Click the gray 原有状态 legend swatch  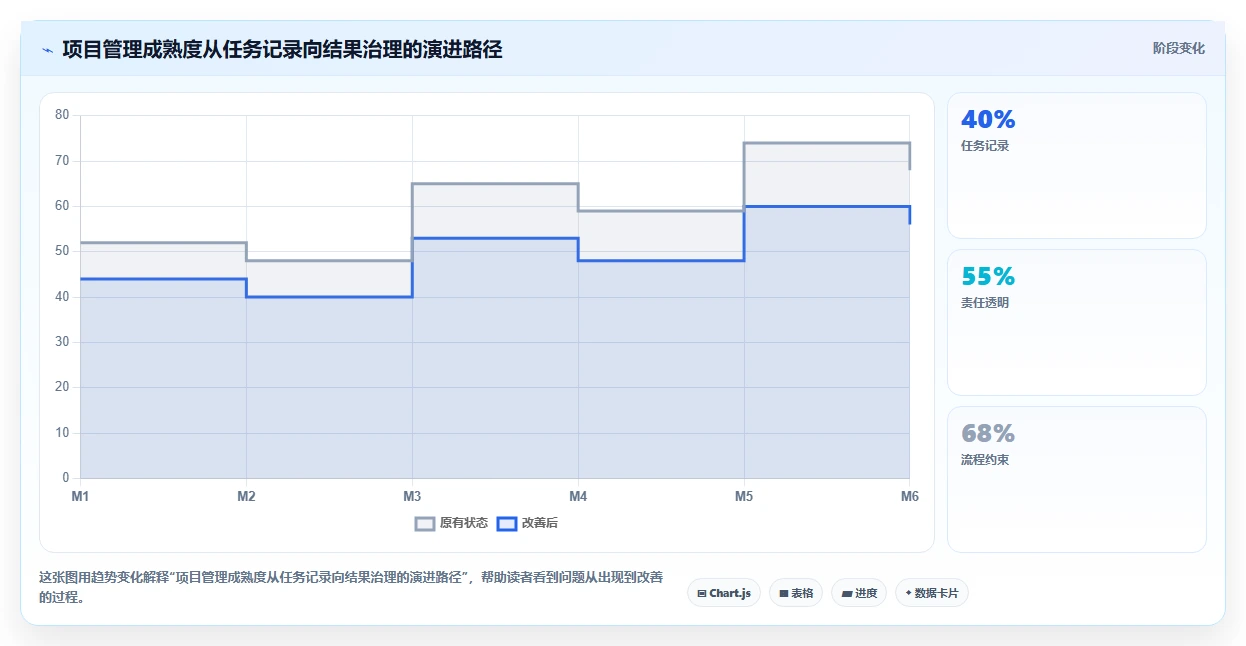tap(425, 523)
